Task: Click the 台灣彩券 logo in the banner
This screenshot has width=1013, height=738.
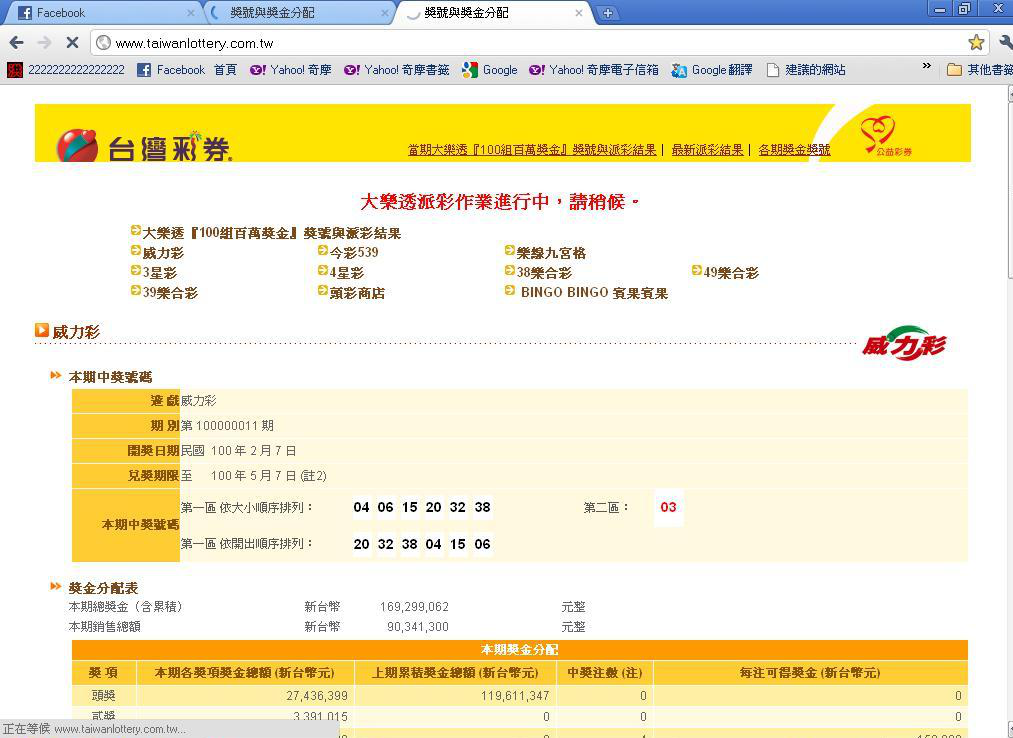Action: click(x=145, y=146)
